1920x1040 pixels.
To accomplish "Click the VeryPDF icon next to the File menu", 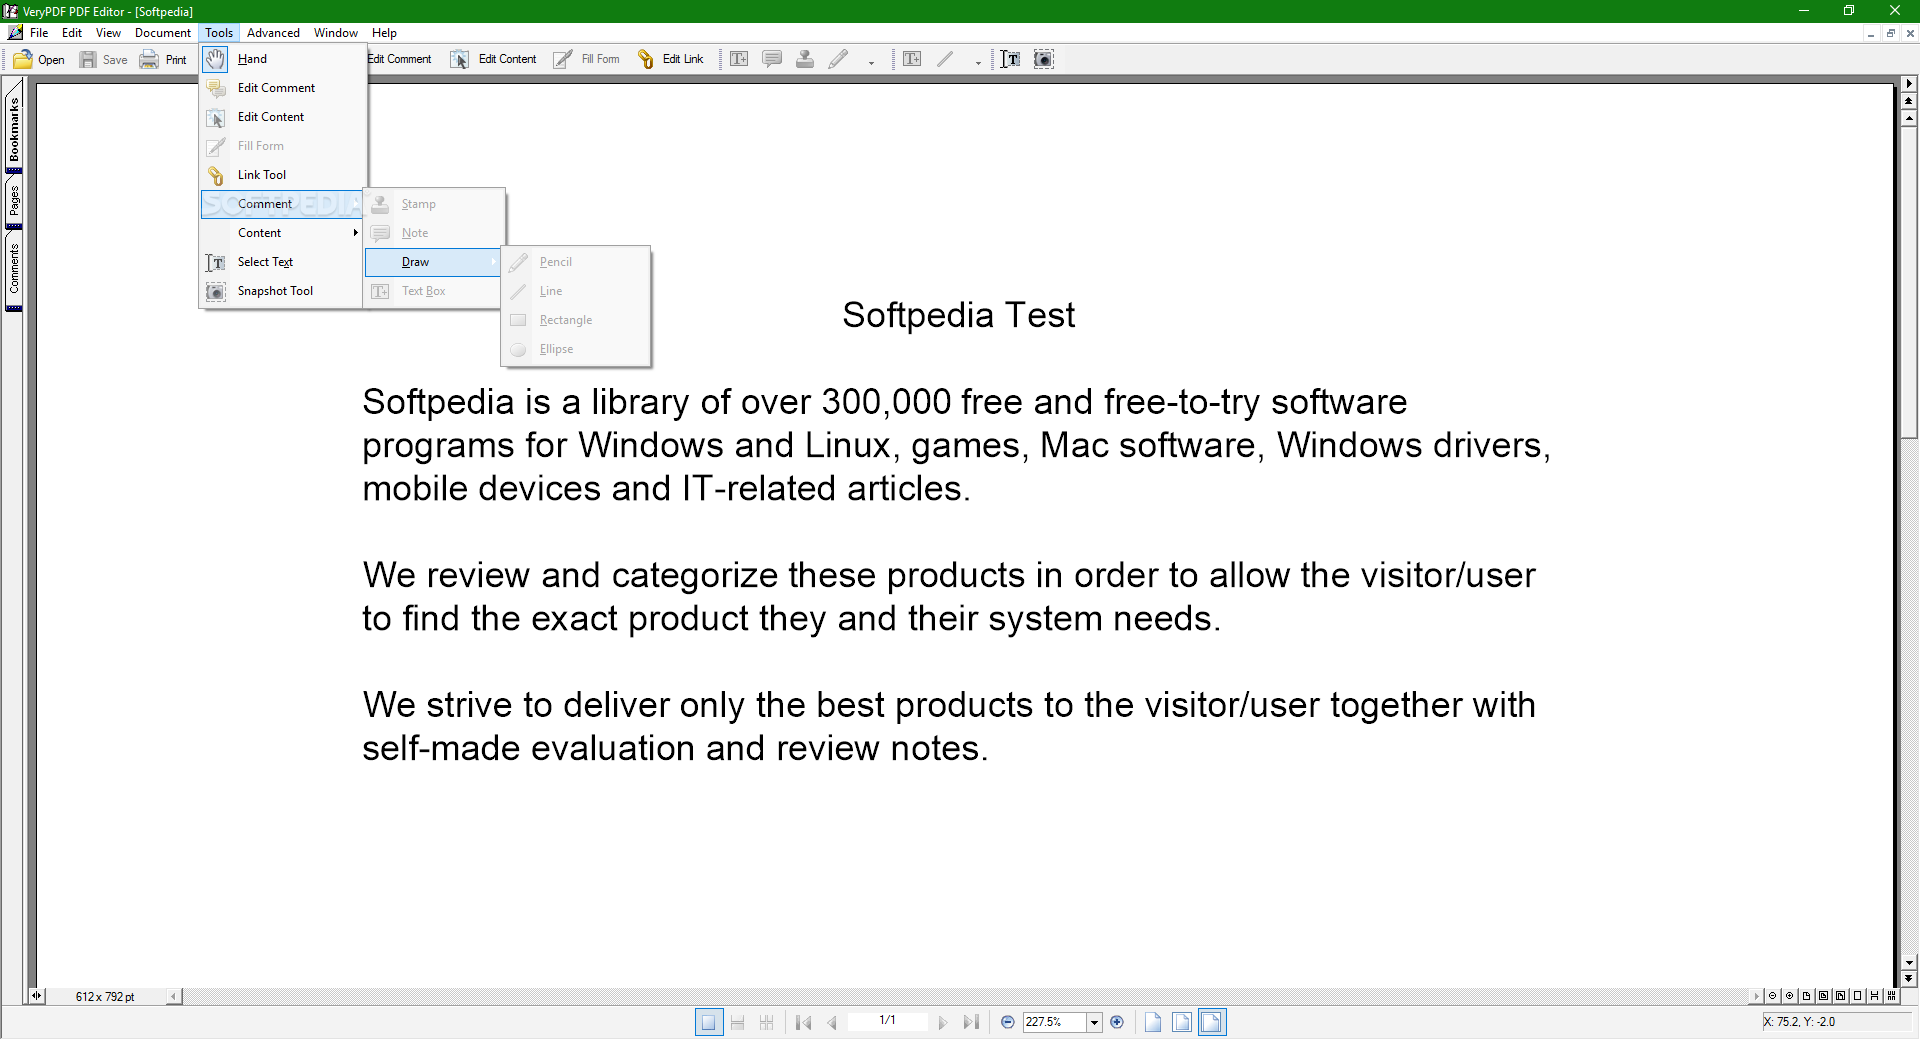I will [15, 33].
